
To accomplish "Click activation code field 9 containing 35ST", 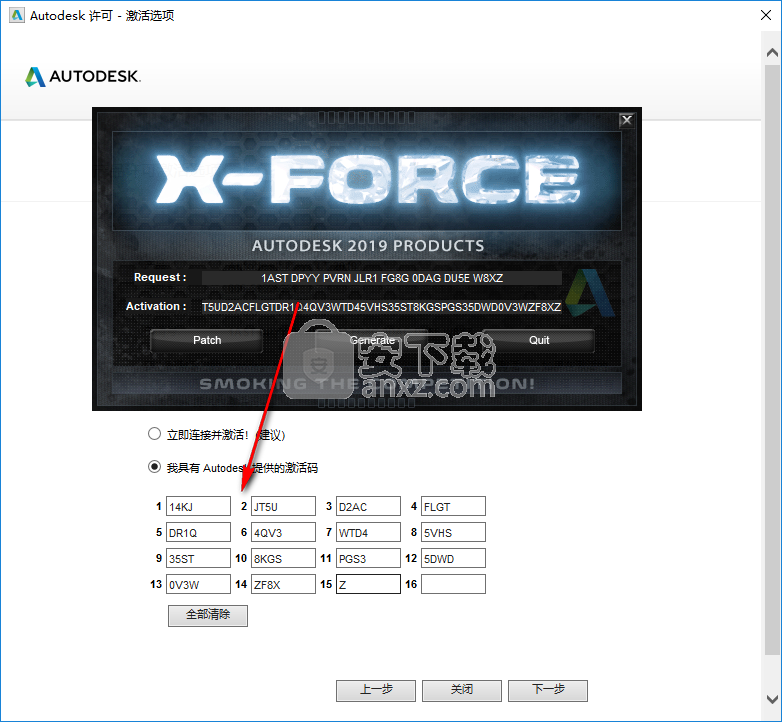I will 198,558.
